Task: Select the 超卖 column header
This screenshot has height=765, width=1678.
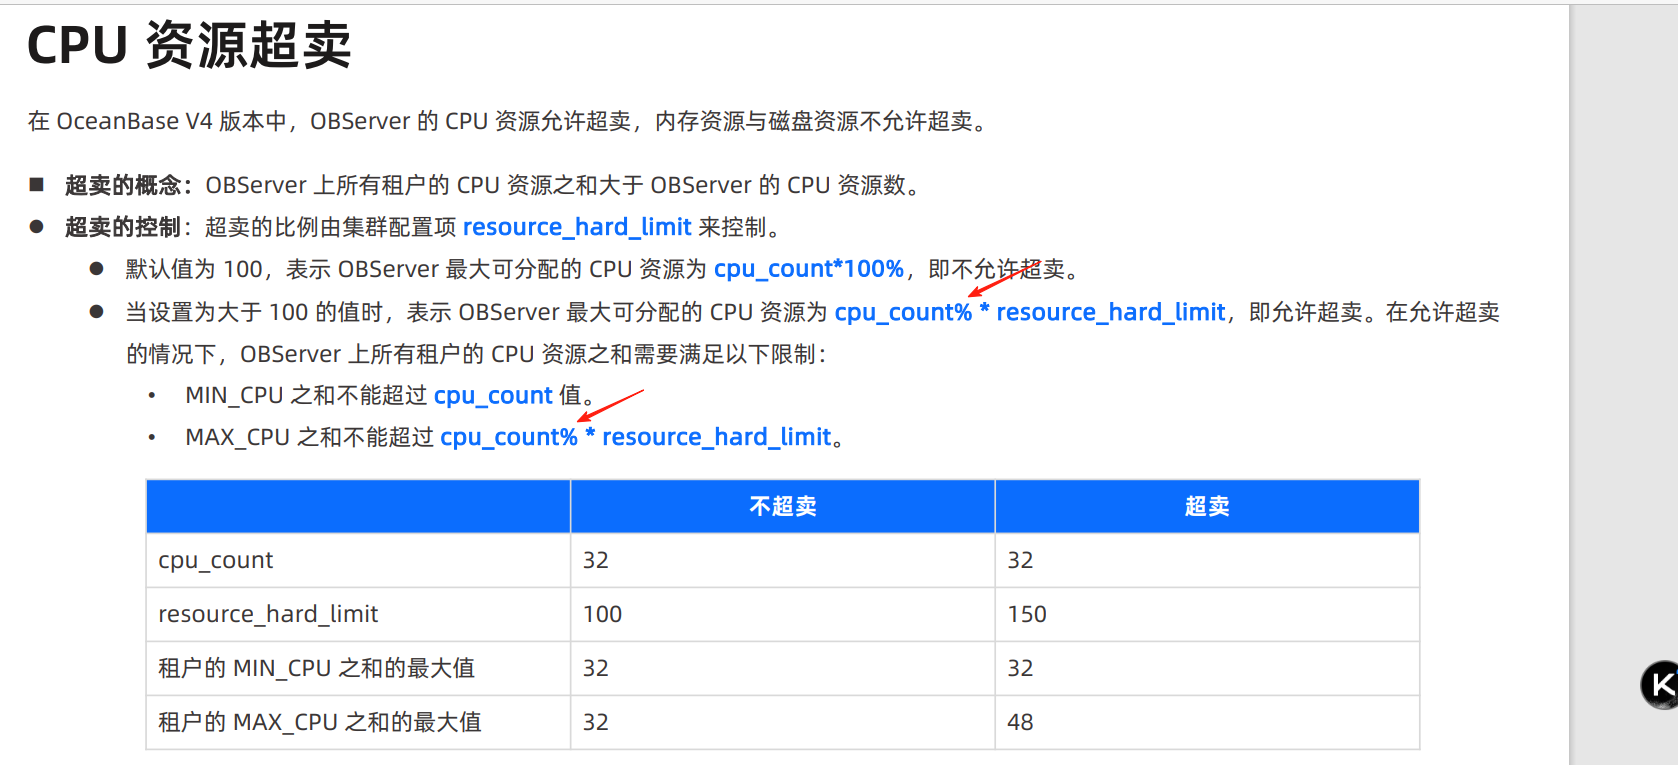Action: (1207, 506)
